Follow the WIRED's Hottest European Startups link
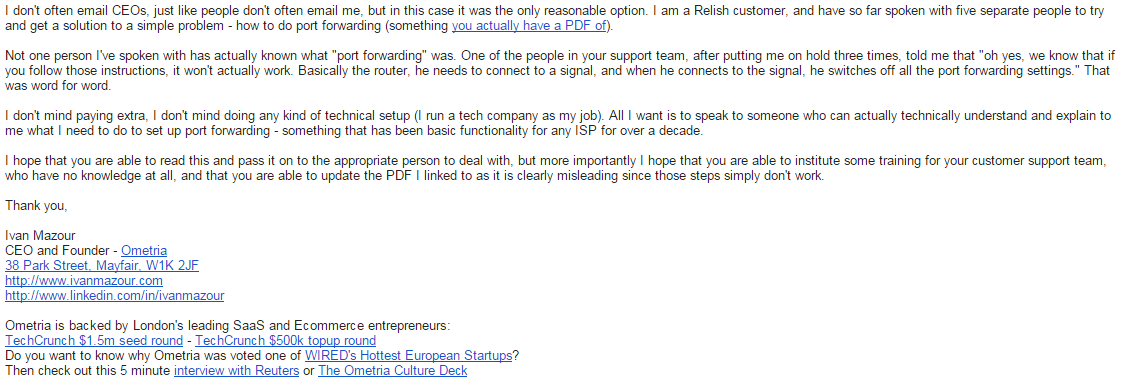 [408, 356]
